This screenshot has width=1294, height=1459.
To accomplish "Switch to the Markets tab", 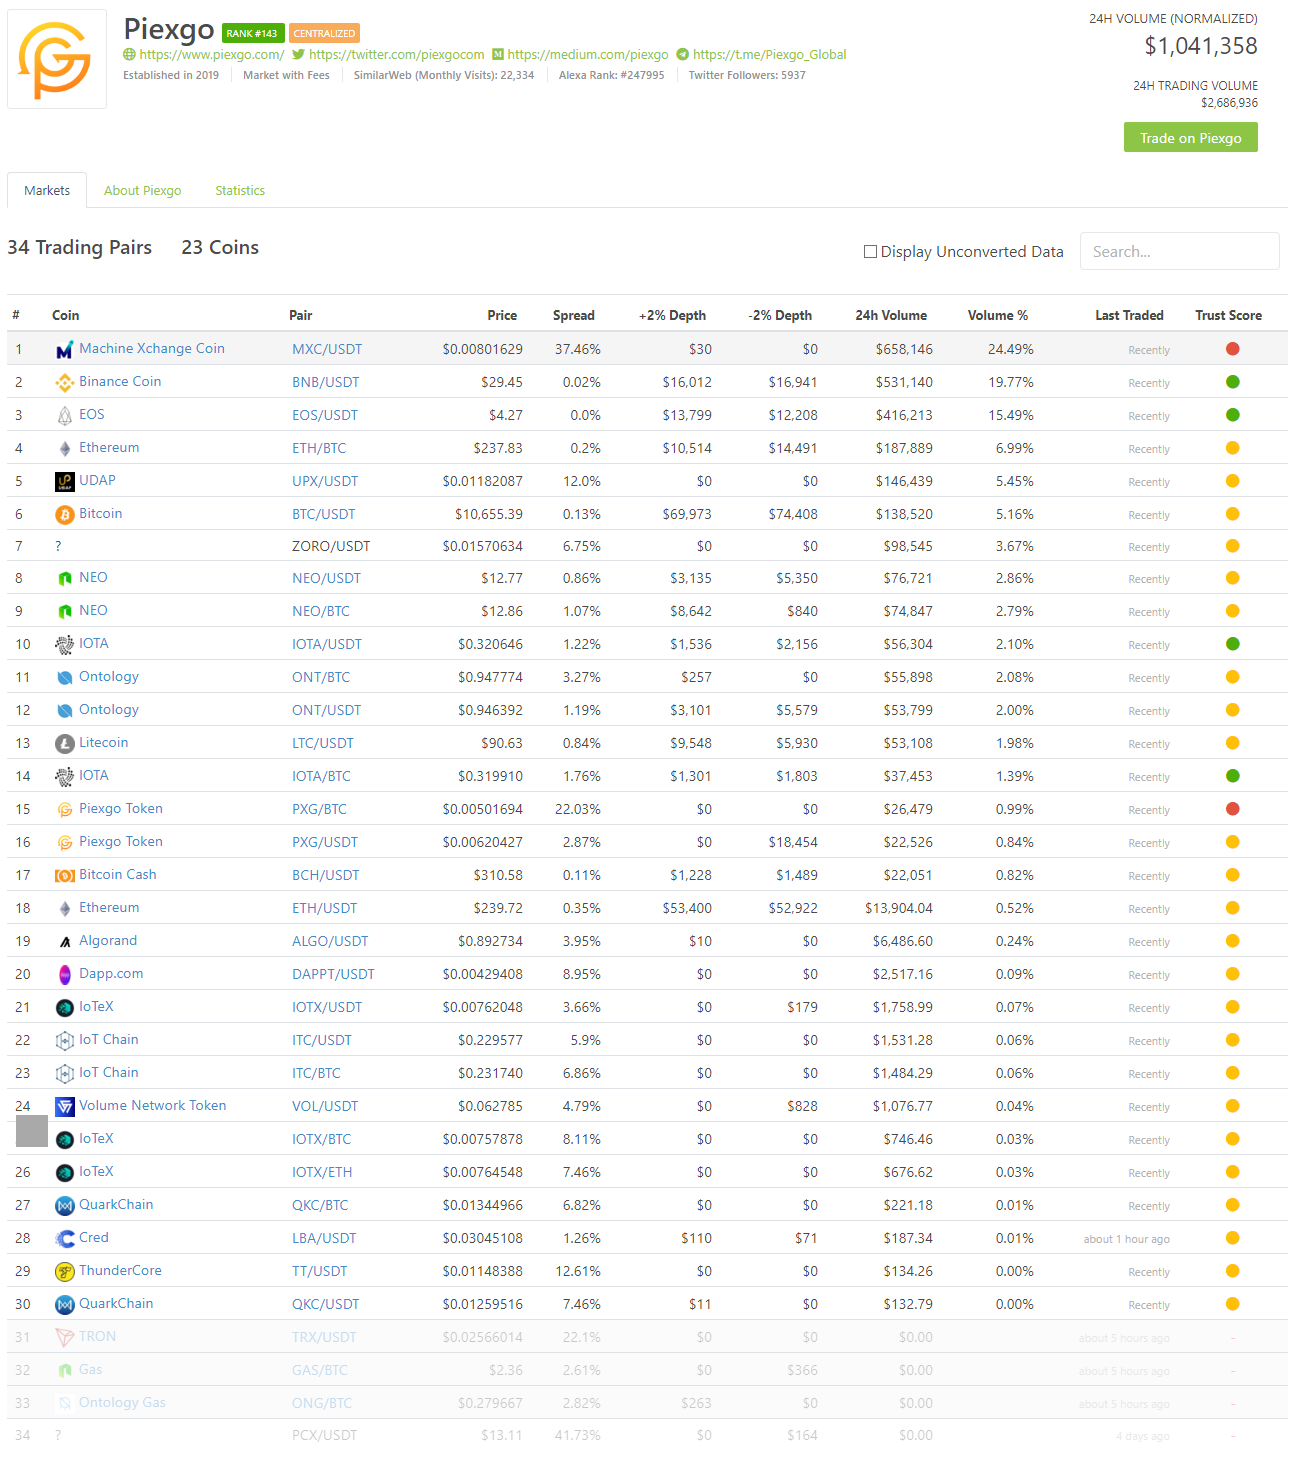I will 47,191.
